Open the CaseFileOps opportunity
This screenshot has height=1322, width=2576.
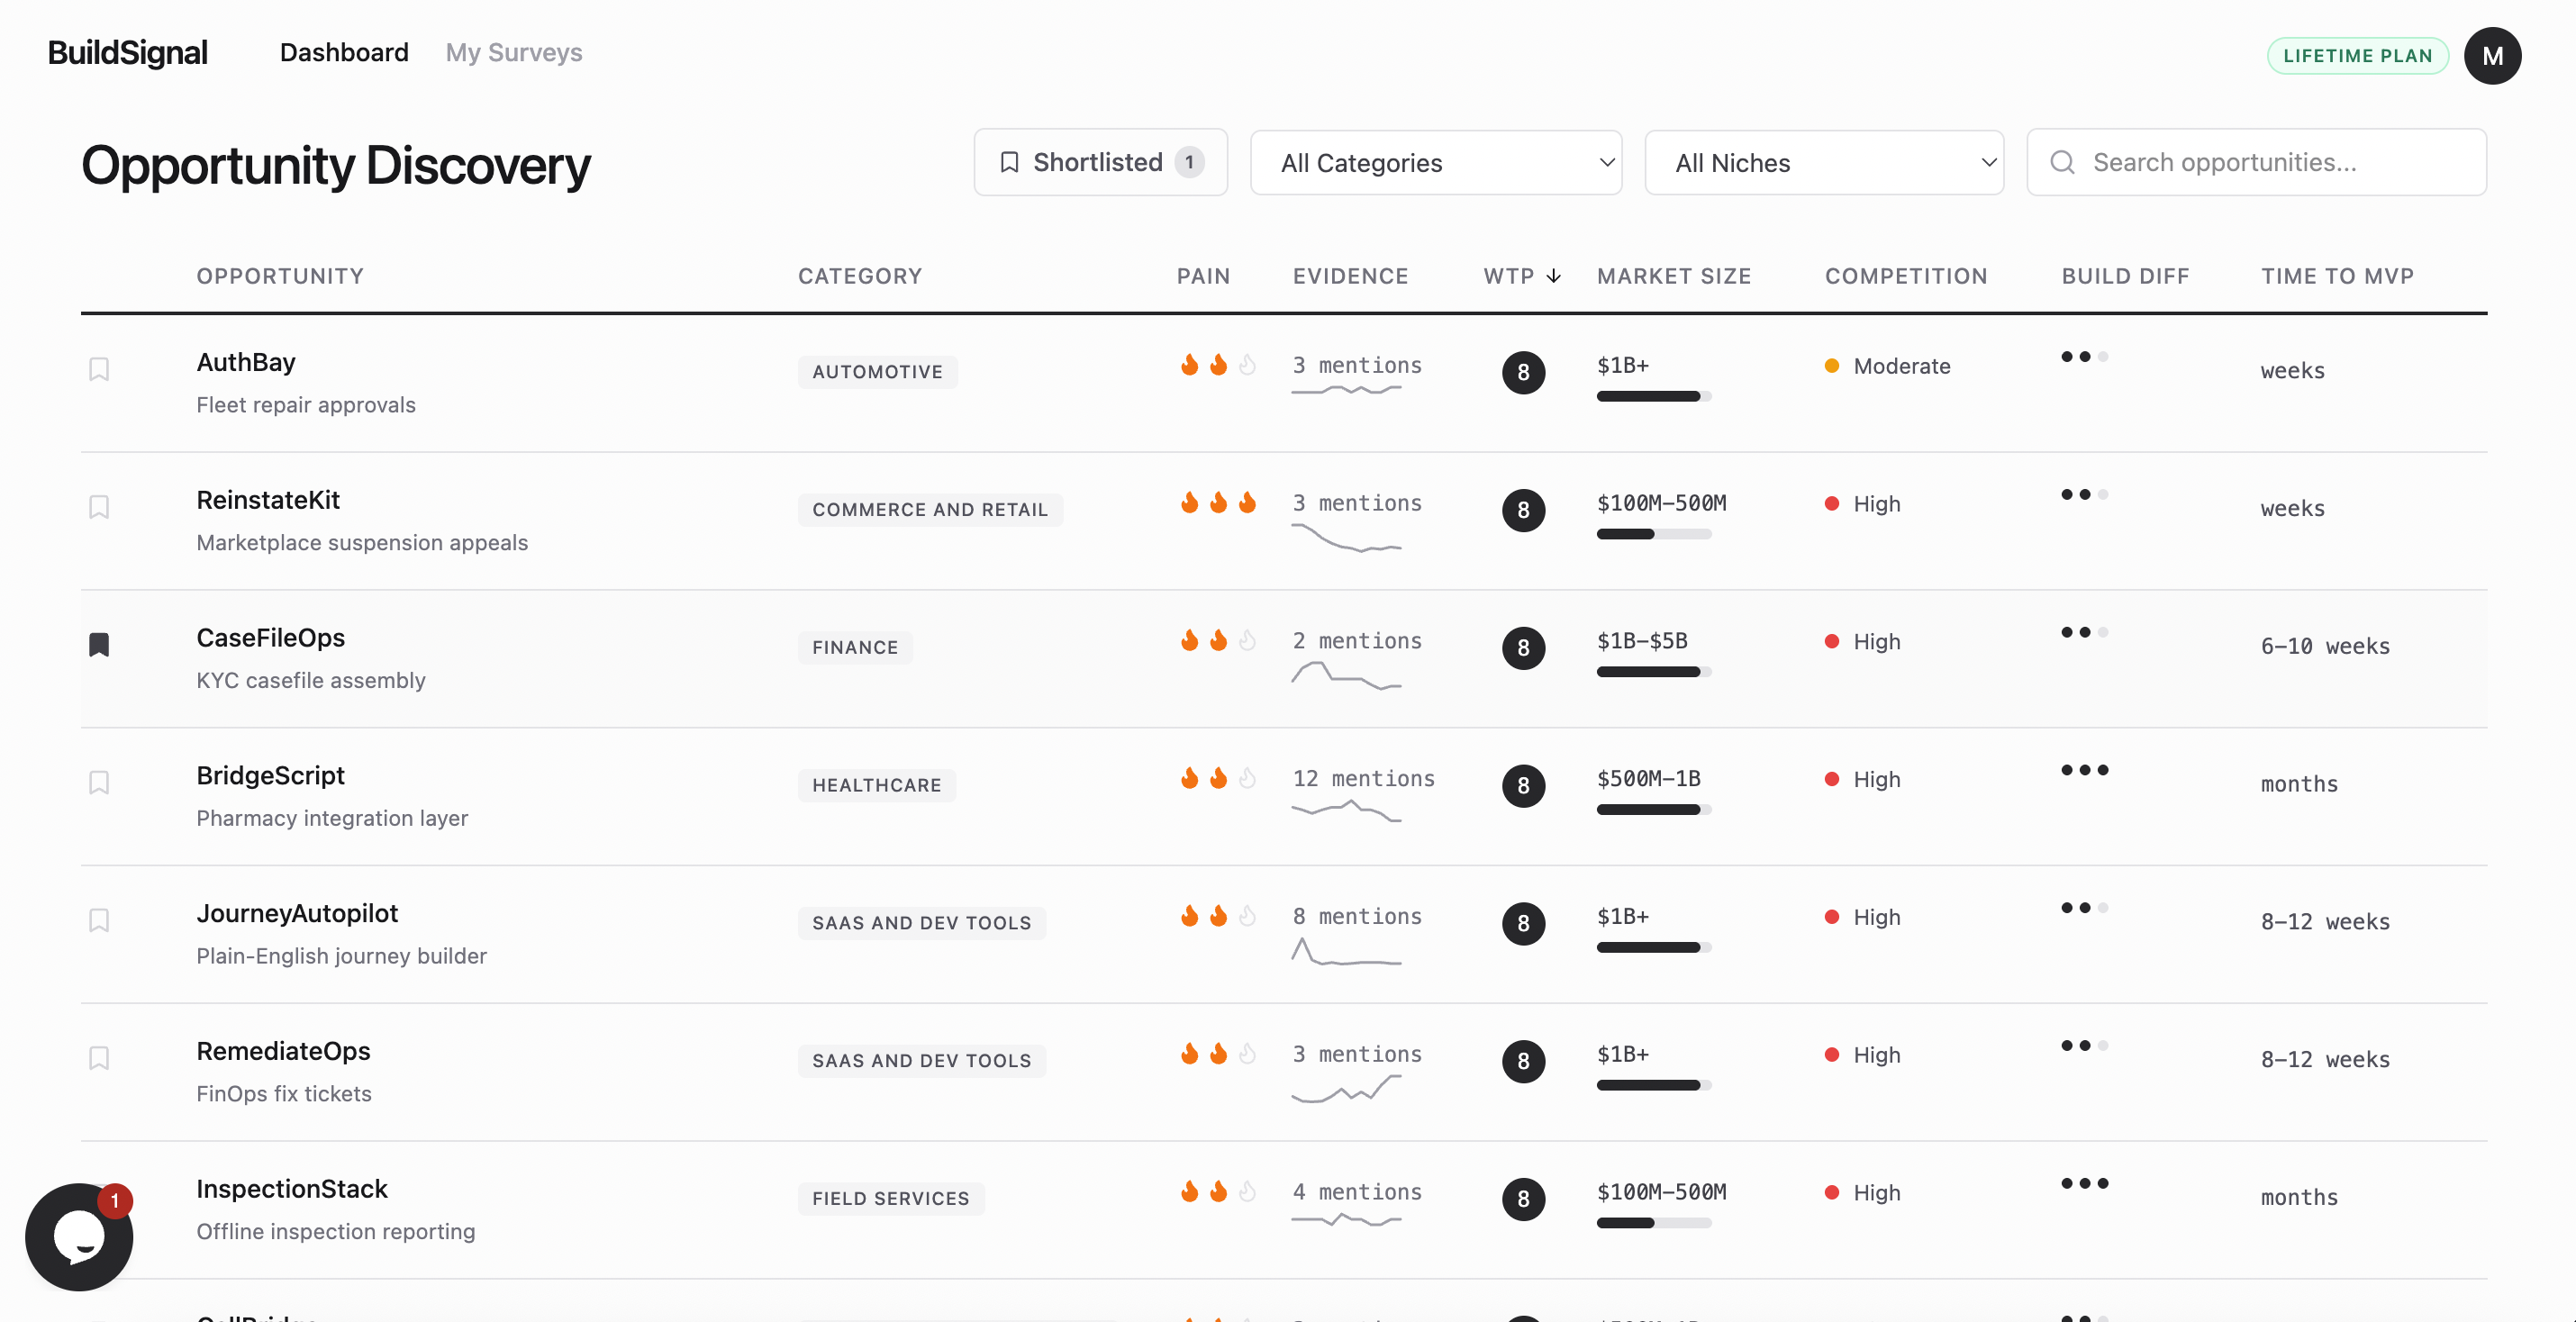270,638
